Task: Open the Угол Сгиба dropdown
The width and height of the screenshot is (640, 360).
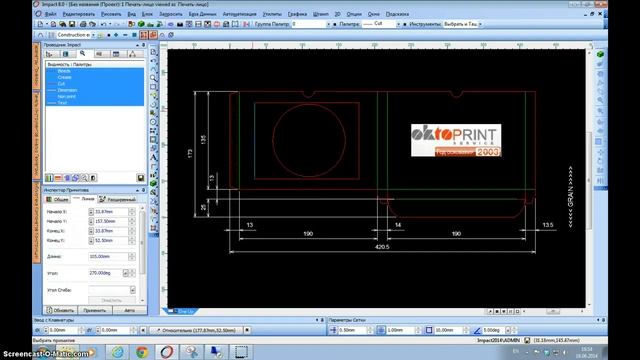Action: click(133, 290)
